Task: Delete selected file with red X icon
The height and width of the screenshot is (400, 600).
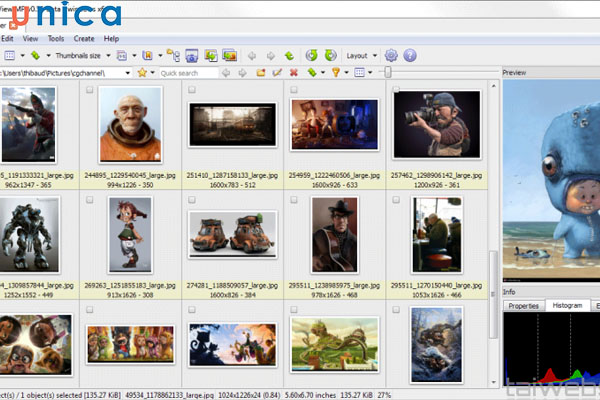Action: (x=293, y=72)
